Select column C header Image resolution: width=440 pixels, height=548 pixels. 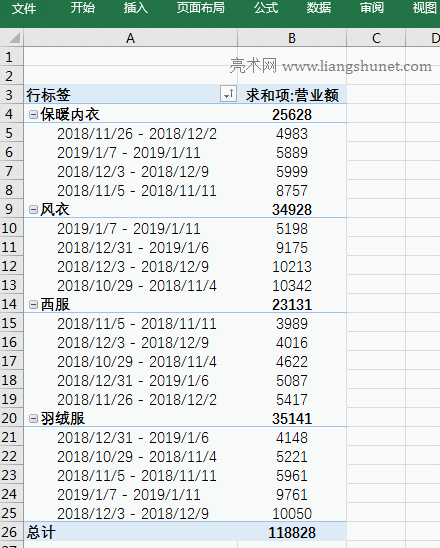click(x=376, y=38)
